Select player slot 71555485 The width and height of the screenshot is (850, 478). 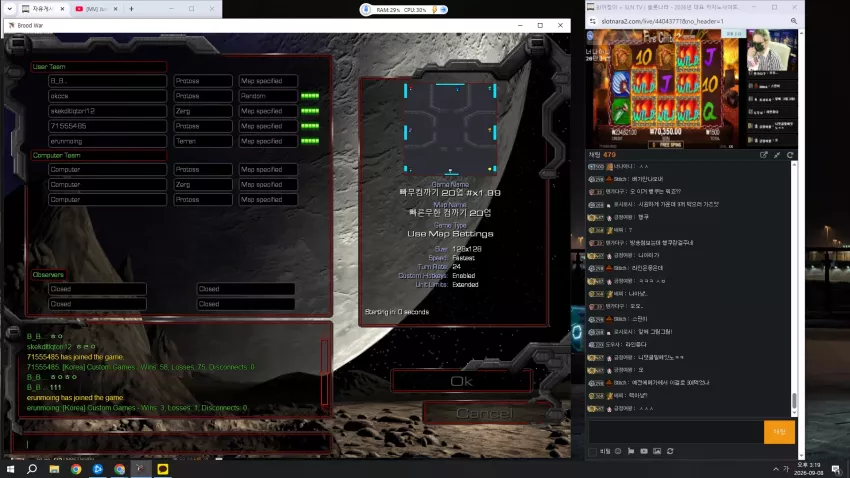point(107,126)
